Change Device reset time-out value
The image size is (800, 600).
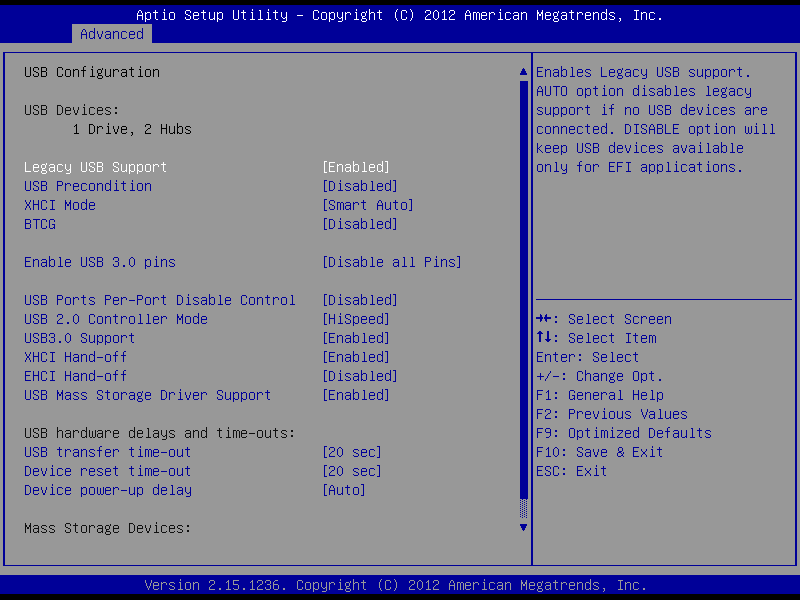pyautogui.click(x=351, y=471)
